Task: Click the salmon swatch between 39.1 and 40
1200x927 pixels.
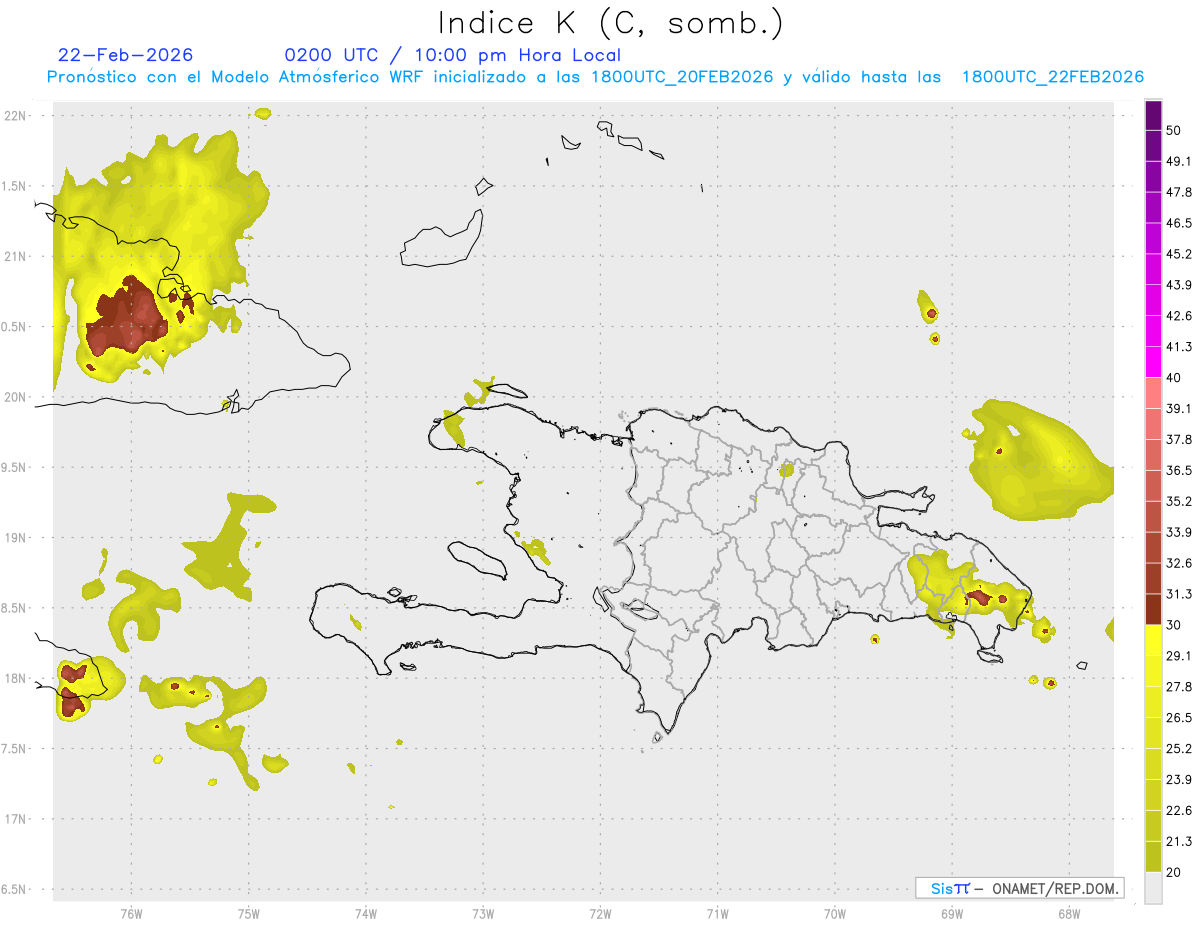Action: click(x=1153, y=393)
